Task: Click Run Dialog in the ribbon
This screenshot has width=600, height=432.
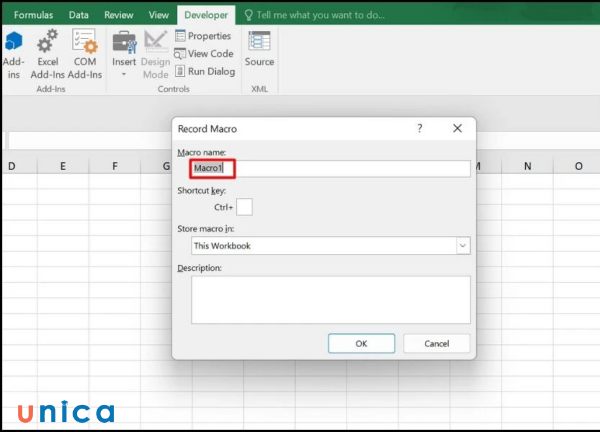Action: [x=204, y=71]
